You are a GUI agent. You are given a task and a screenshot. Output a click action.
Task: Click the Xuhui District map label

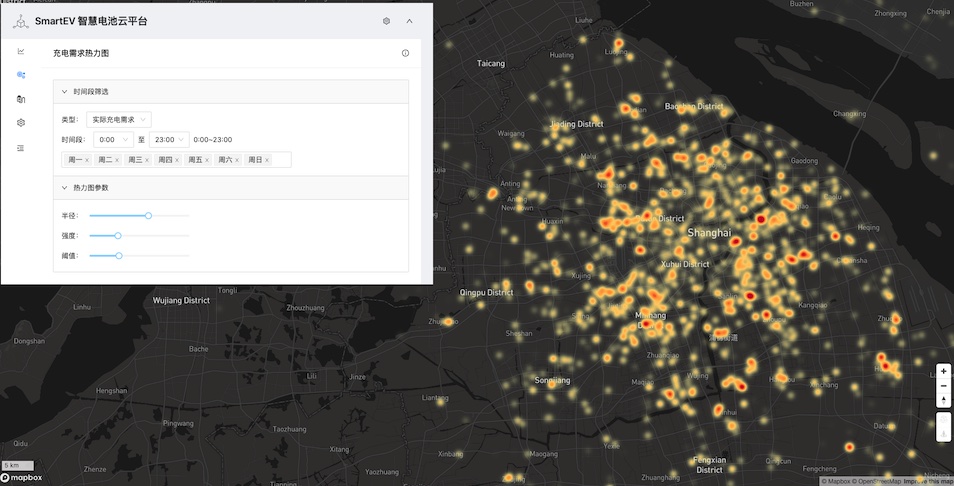[685, 265]
